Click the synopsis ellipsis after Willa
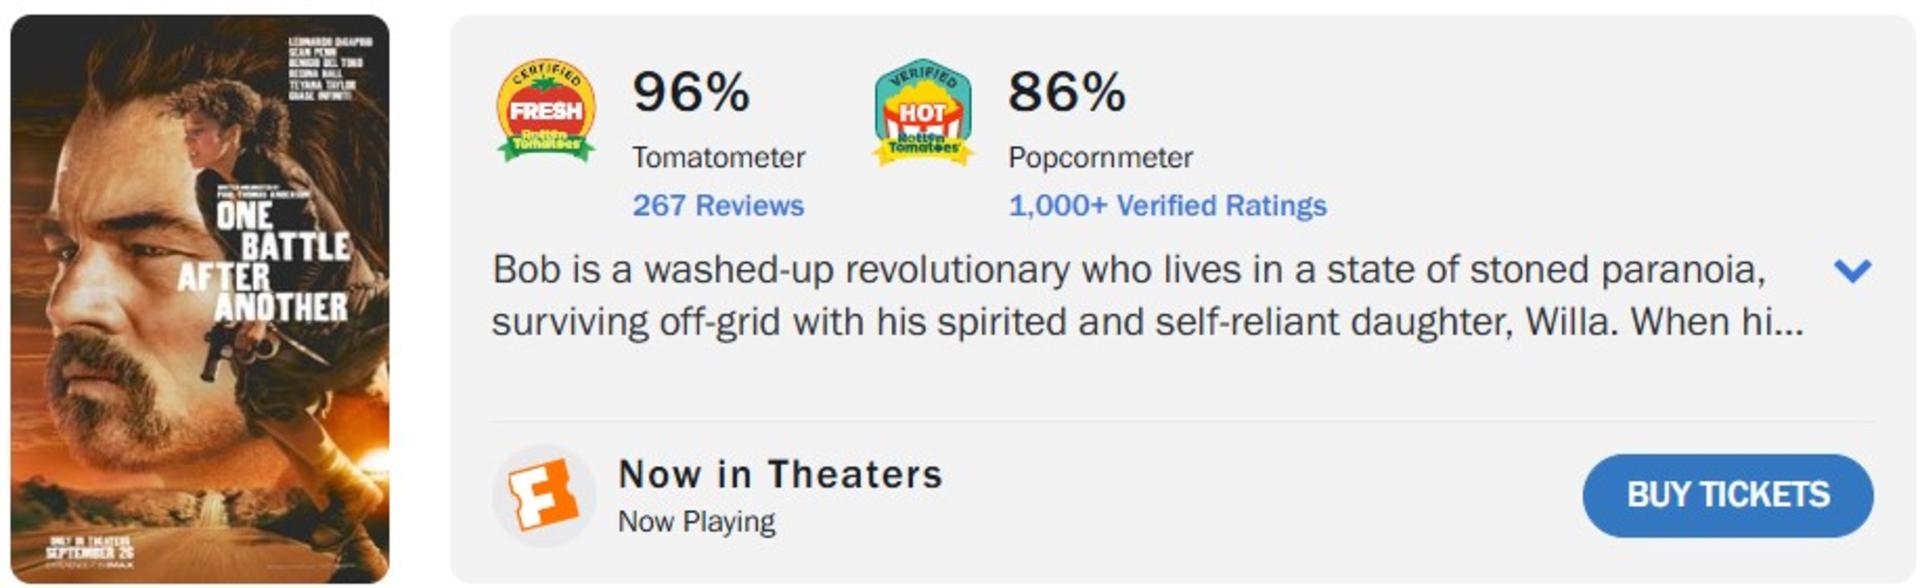 [x=1789, y=322]
